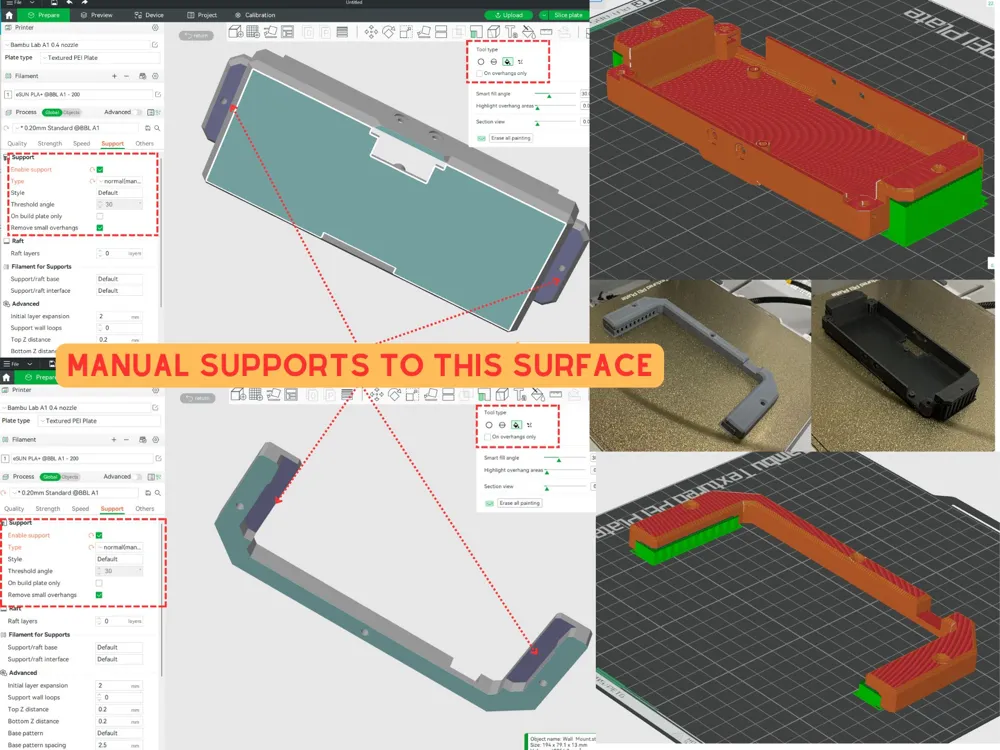Click the Home icon in the top bar
Viewport: 1000px width, 750px height.
(x=9, y=15)
